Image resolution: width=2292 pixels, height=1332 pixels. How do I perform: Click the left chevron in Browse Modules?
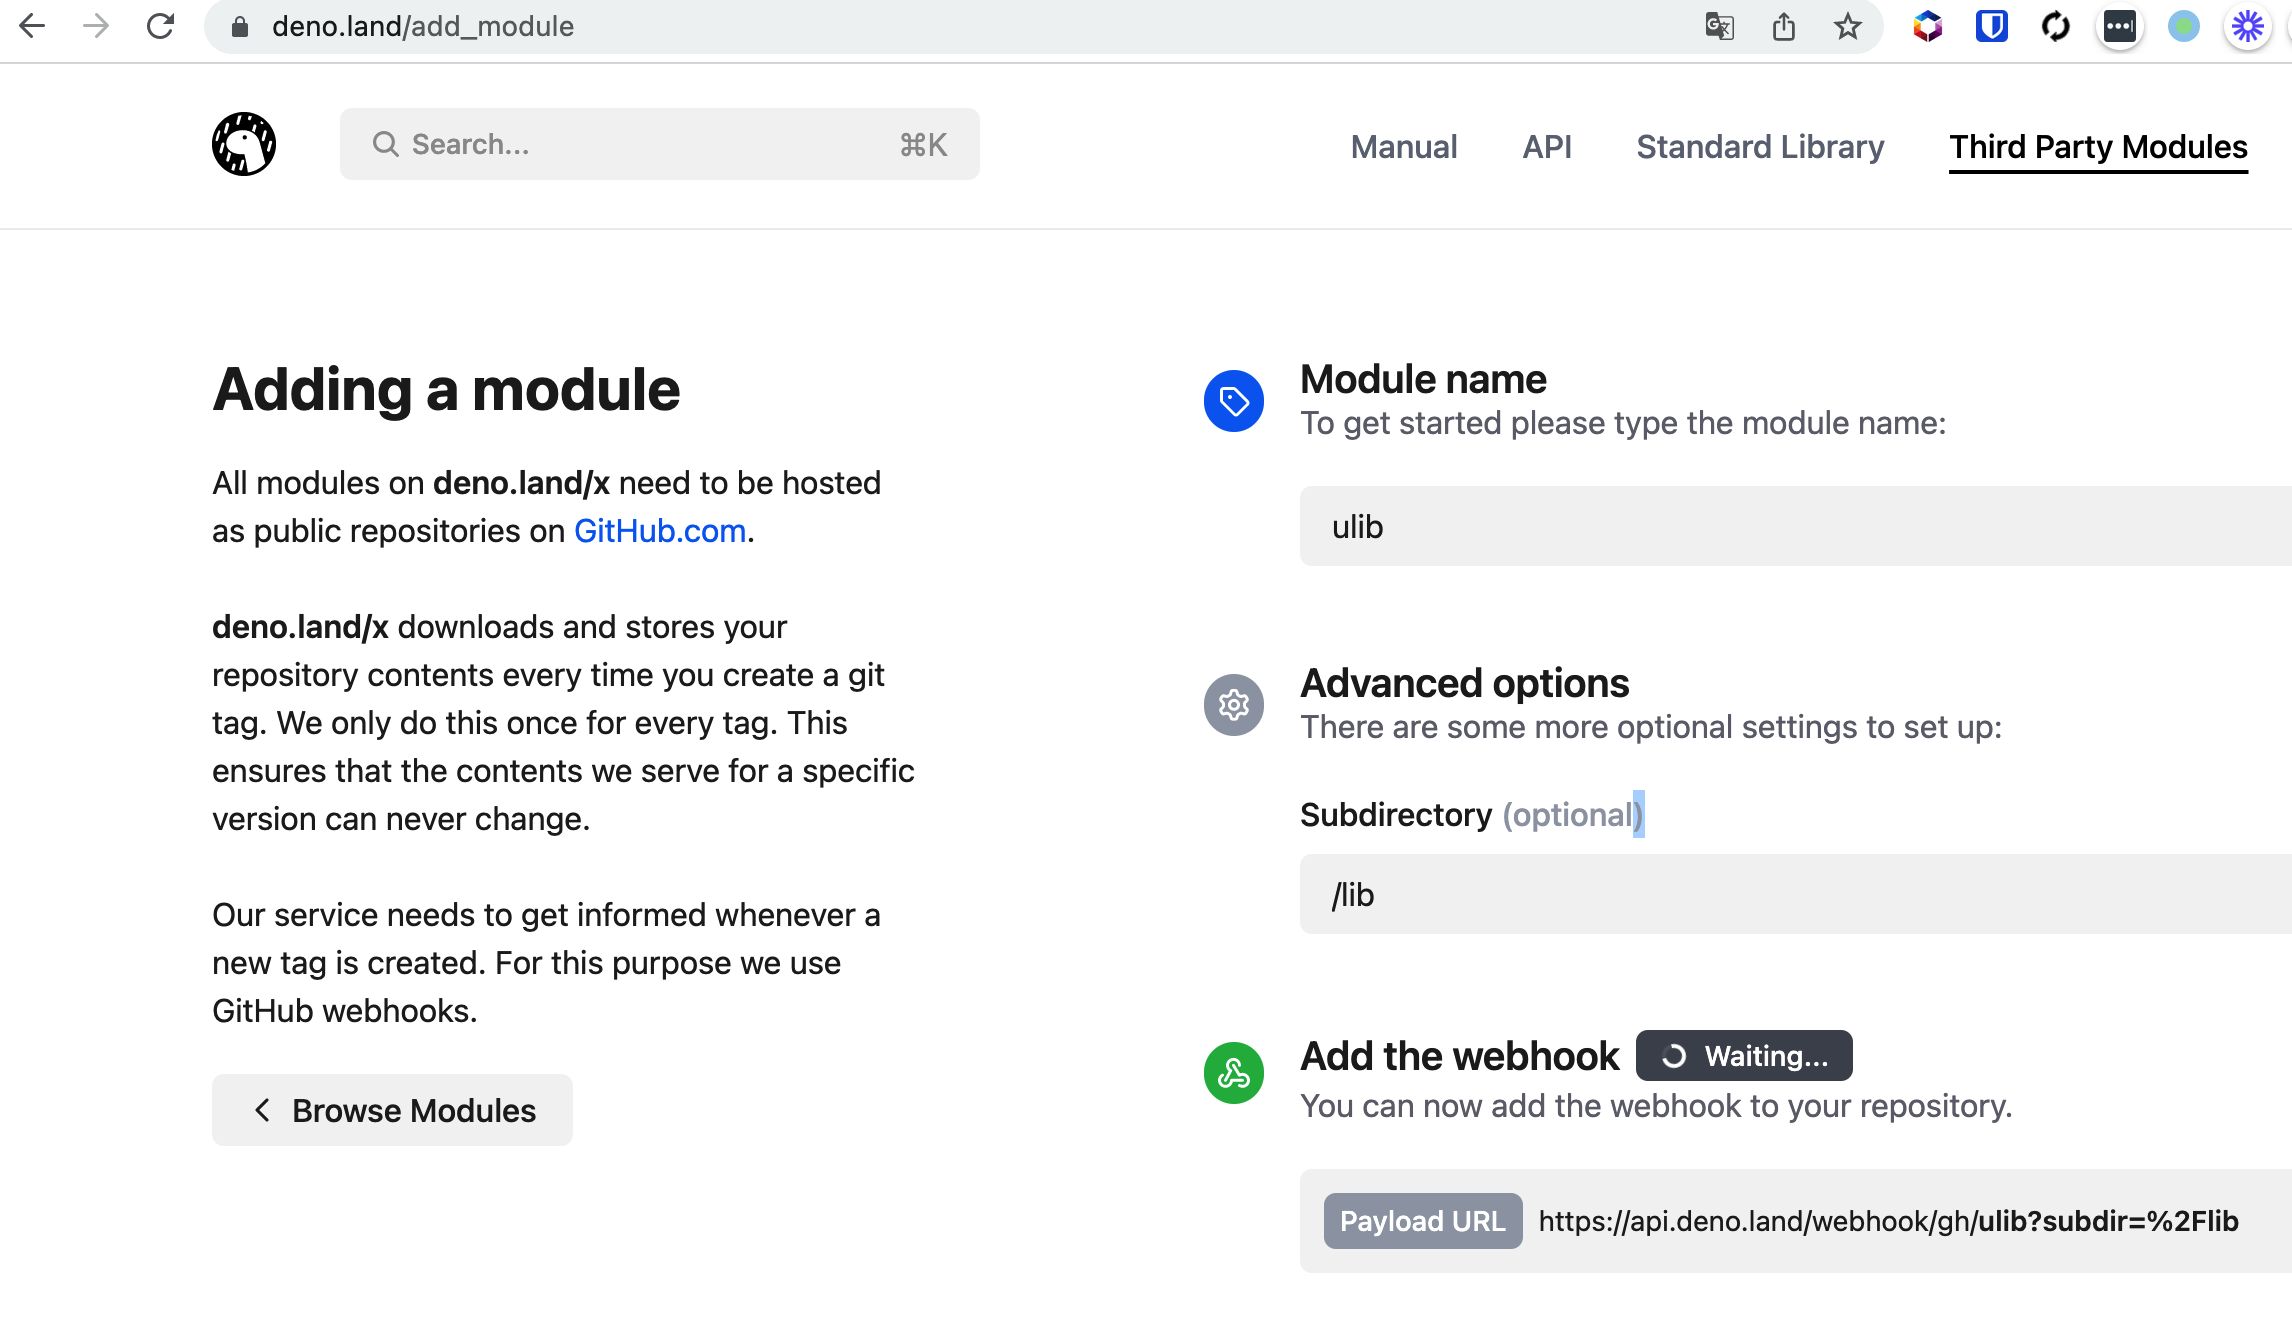point(262,1110)
